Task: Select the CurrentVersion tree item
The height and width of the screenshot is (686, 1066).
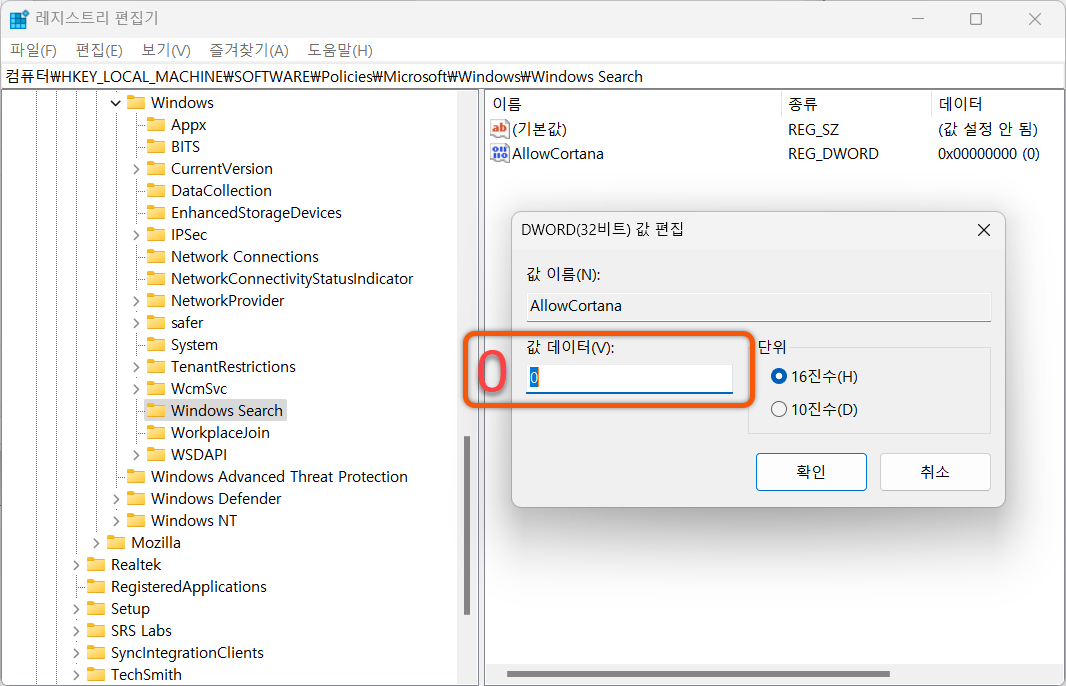Action: point(222,169)
